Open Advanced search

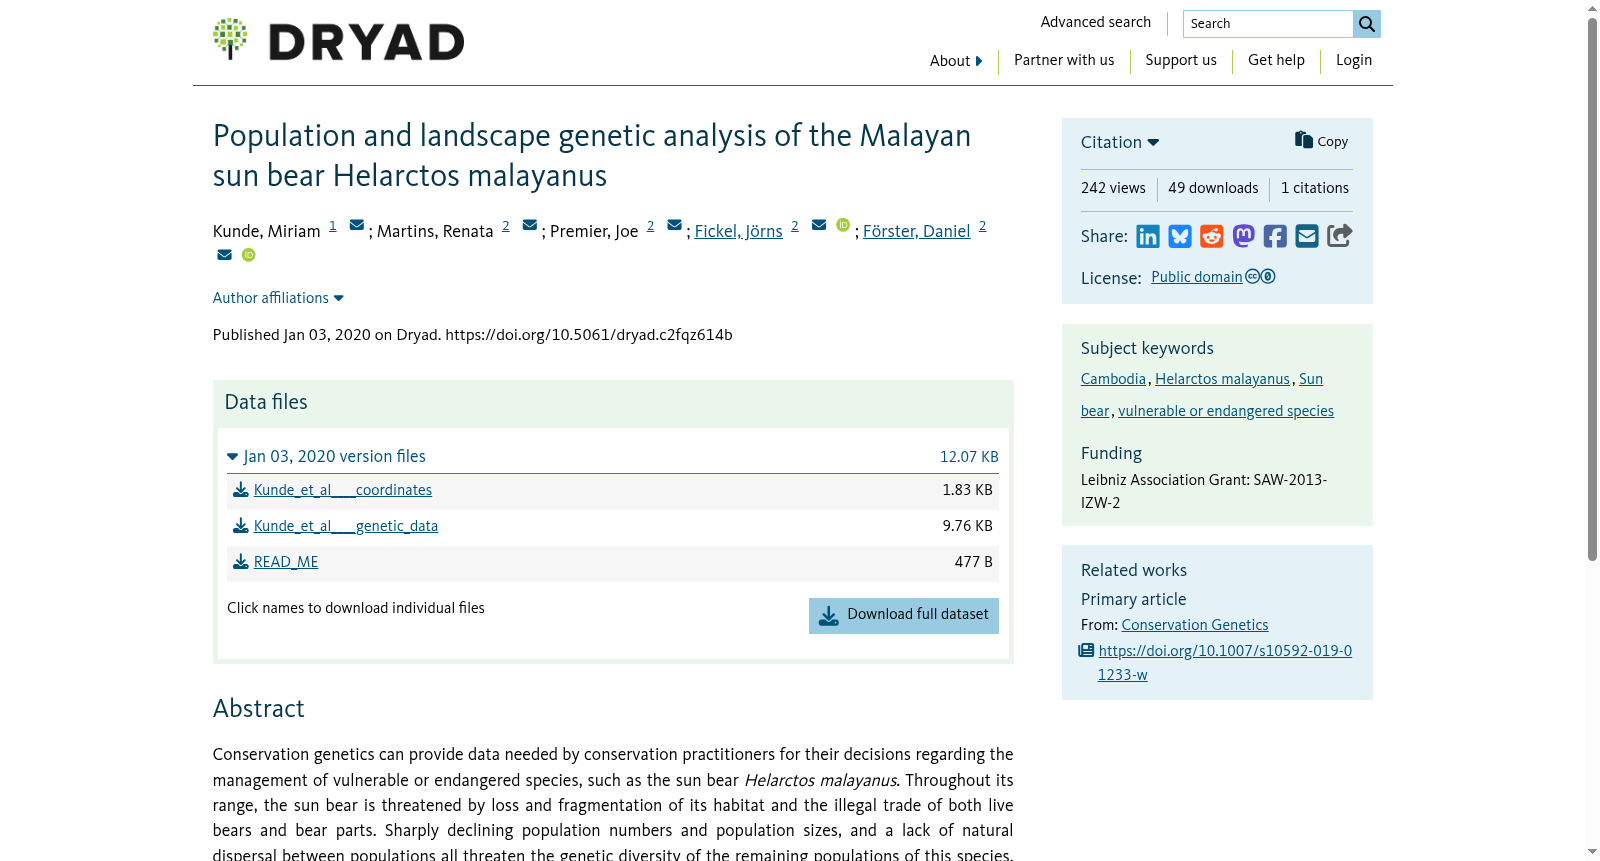click(1096, 22)
